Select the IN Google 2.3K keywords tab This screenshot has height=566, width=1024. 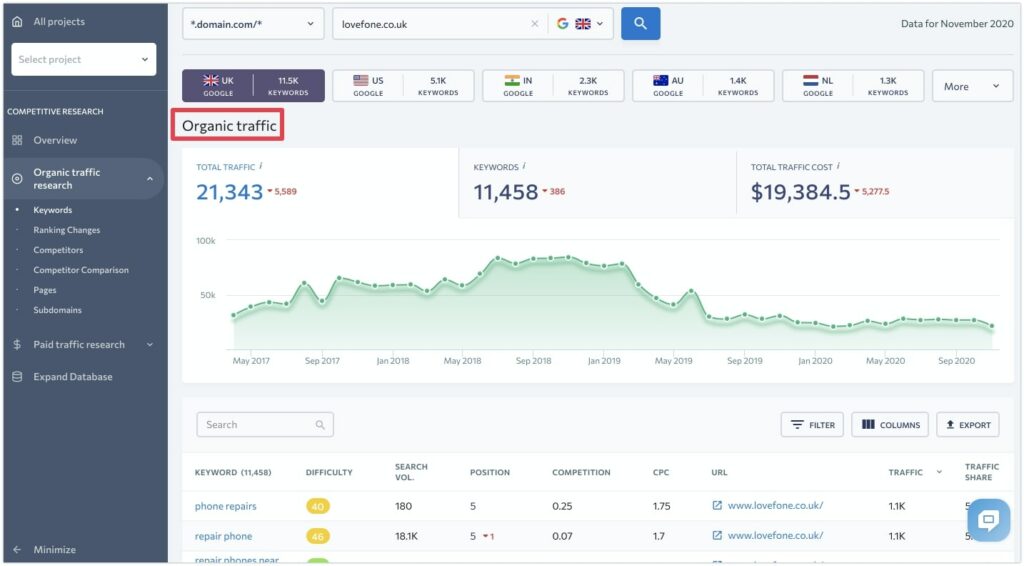tap(553, 86)
